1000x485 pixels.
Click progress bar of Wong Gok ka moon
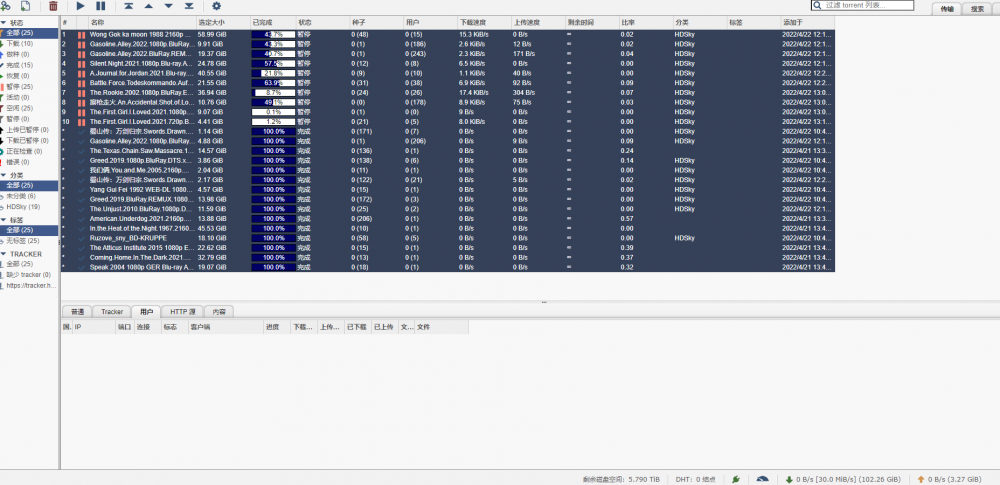[274, 34]
